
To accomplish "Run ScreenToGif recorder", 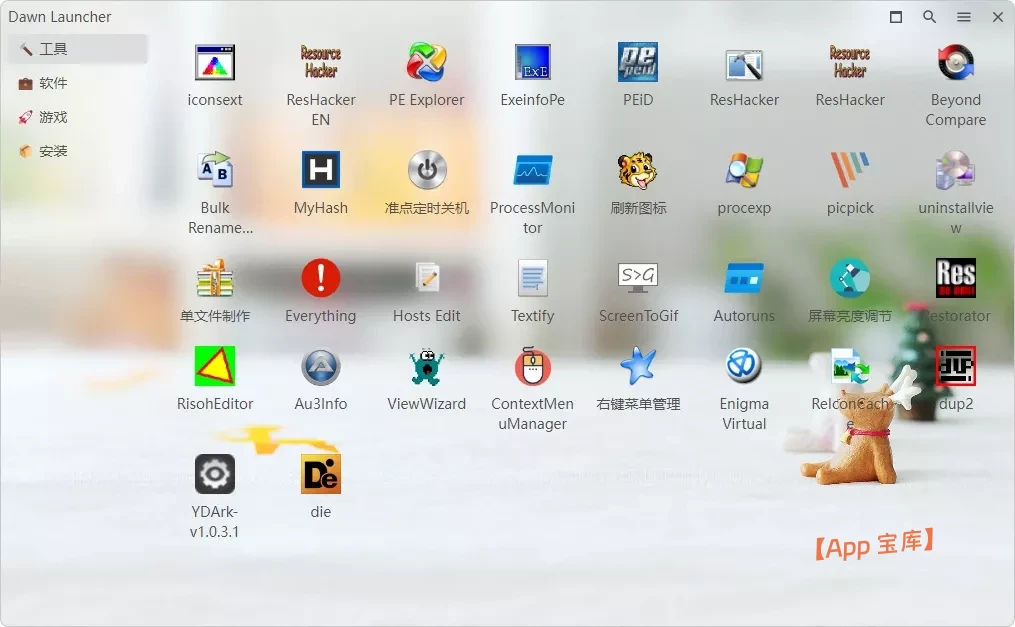I will pos(639,278).
